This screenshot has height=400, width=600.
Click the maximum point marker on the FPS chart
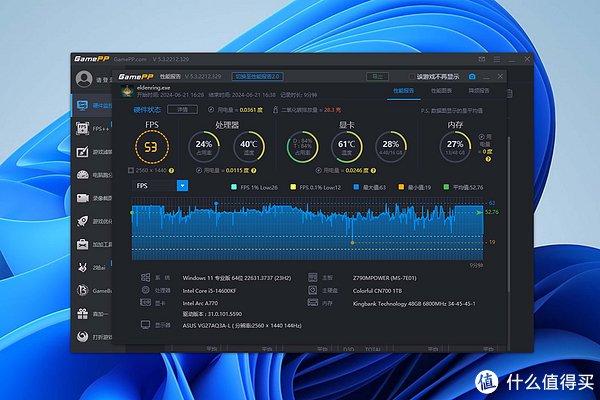[216, 203]
